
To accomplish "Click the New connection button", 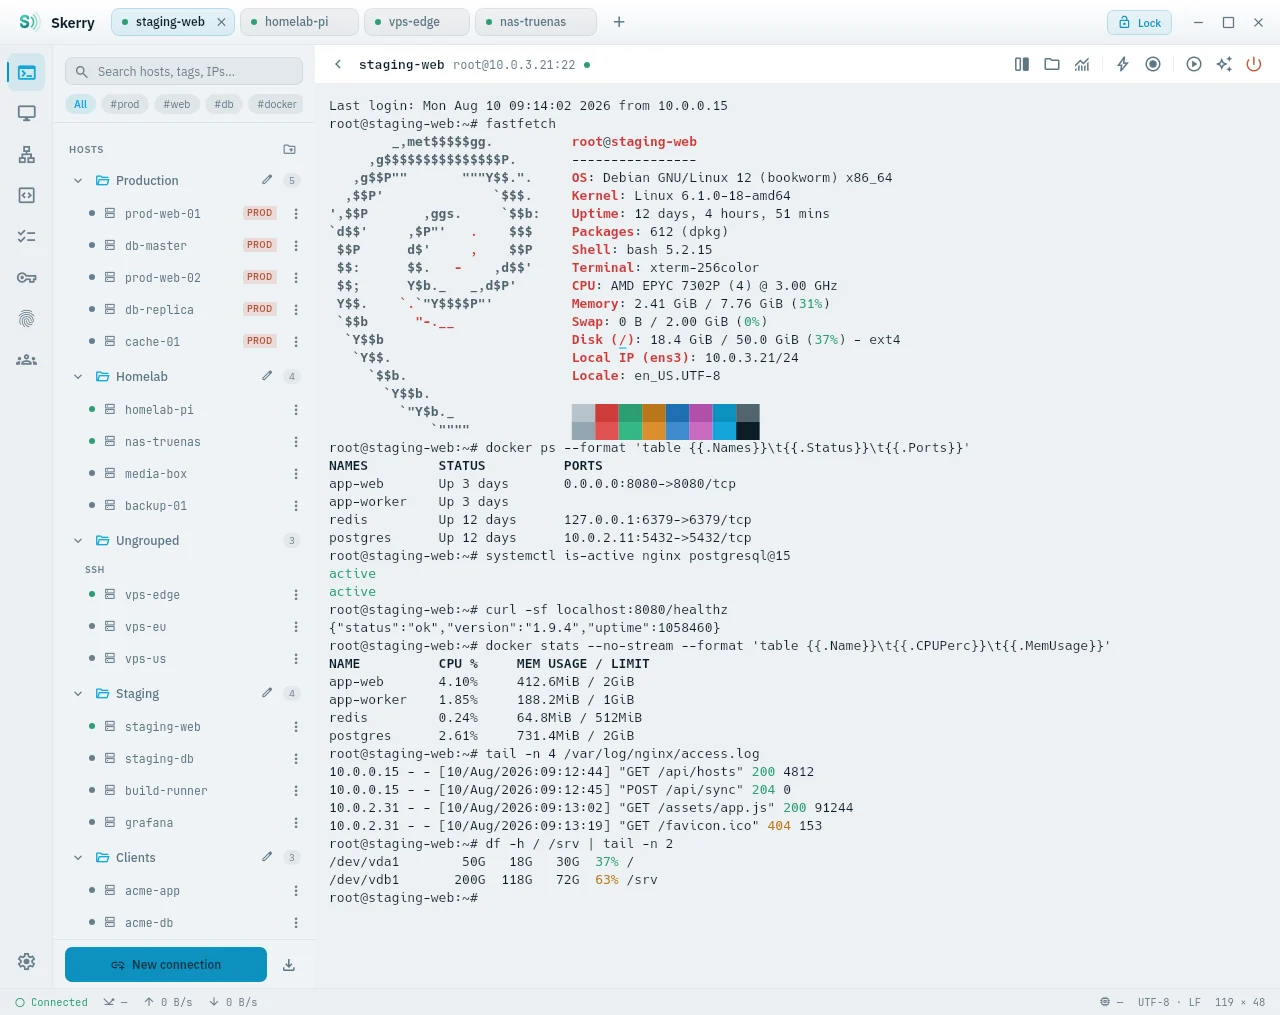I will (166, 965).
